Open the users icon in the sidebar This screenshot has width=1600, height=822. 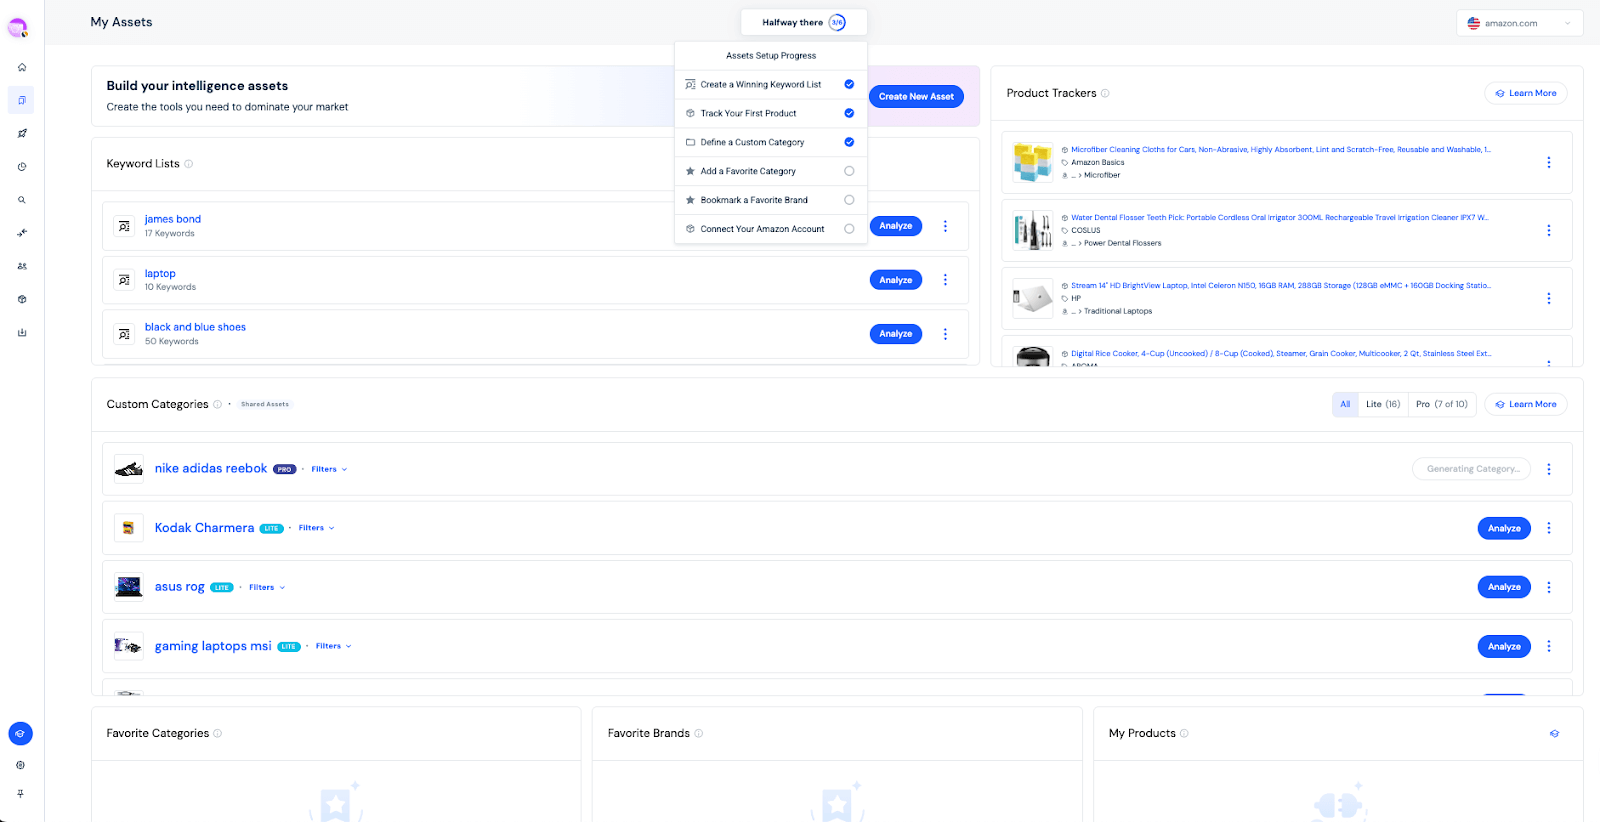click(22, 266)
